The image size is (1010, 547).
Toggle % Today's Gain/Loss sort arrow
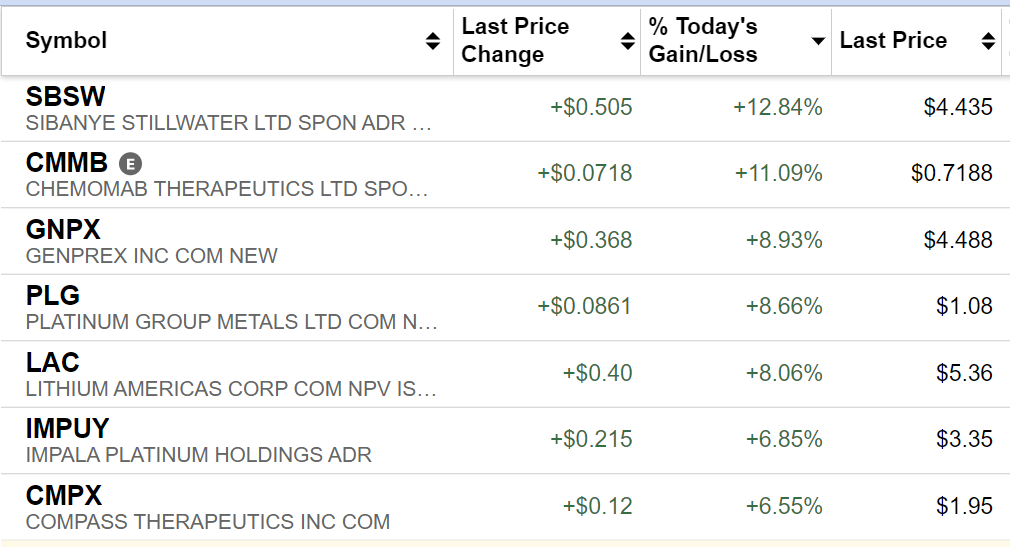click(818, 41)
